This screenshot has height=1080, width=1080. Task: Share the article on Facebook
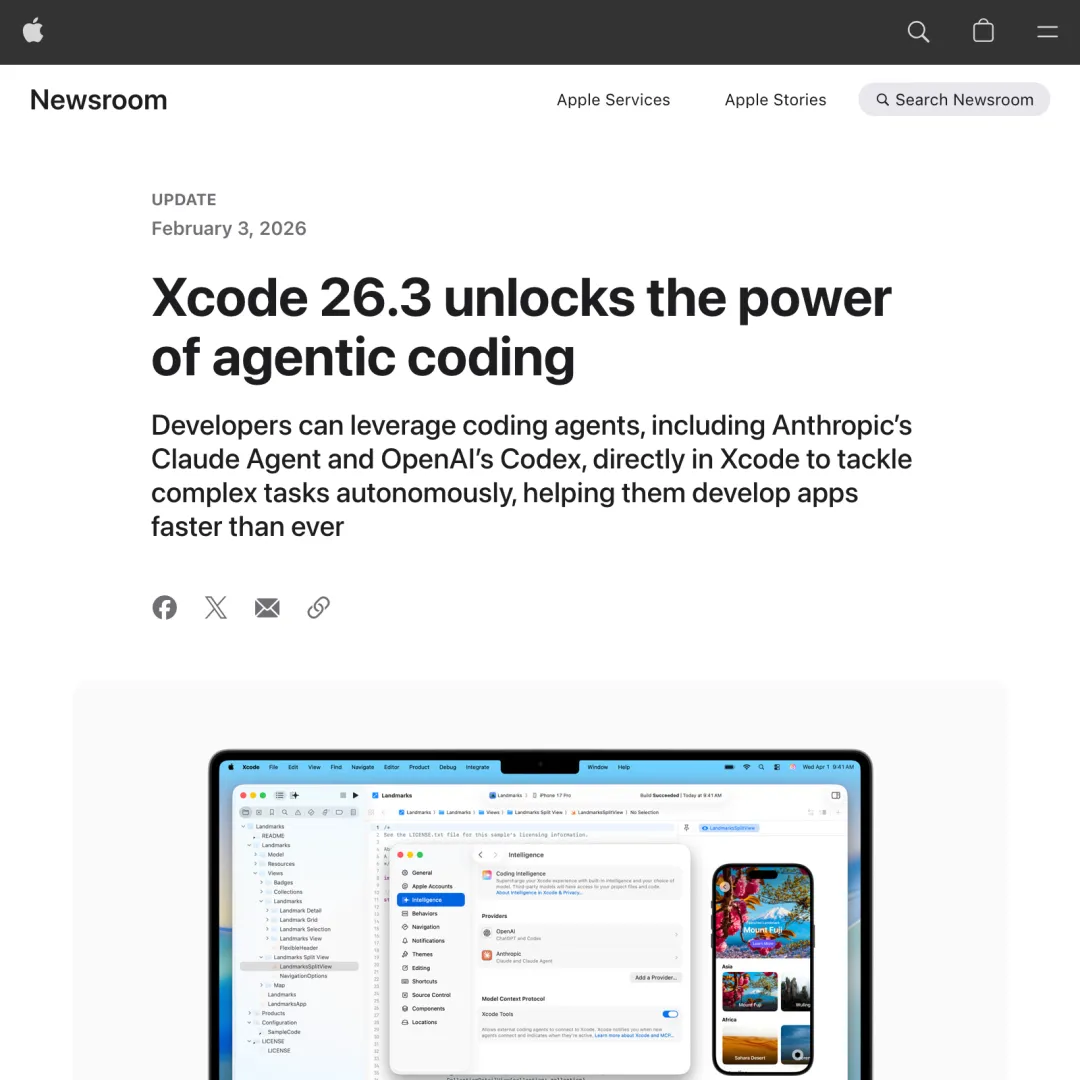165,608
